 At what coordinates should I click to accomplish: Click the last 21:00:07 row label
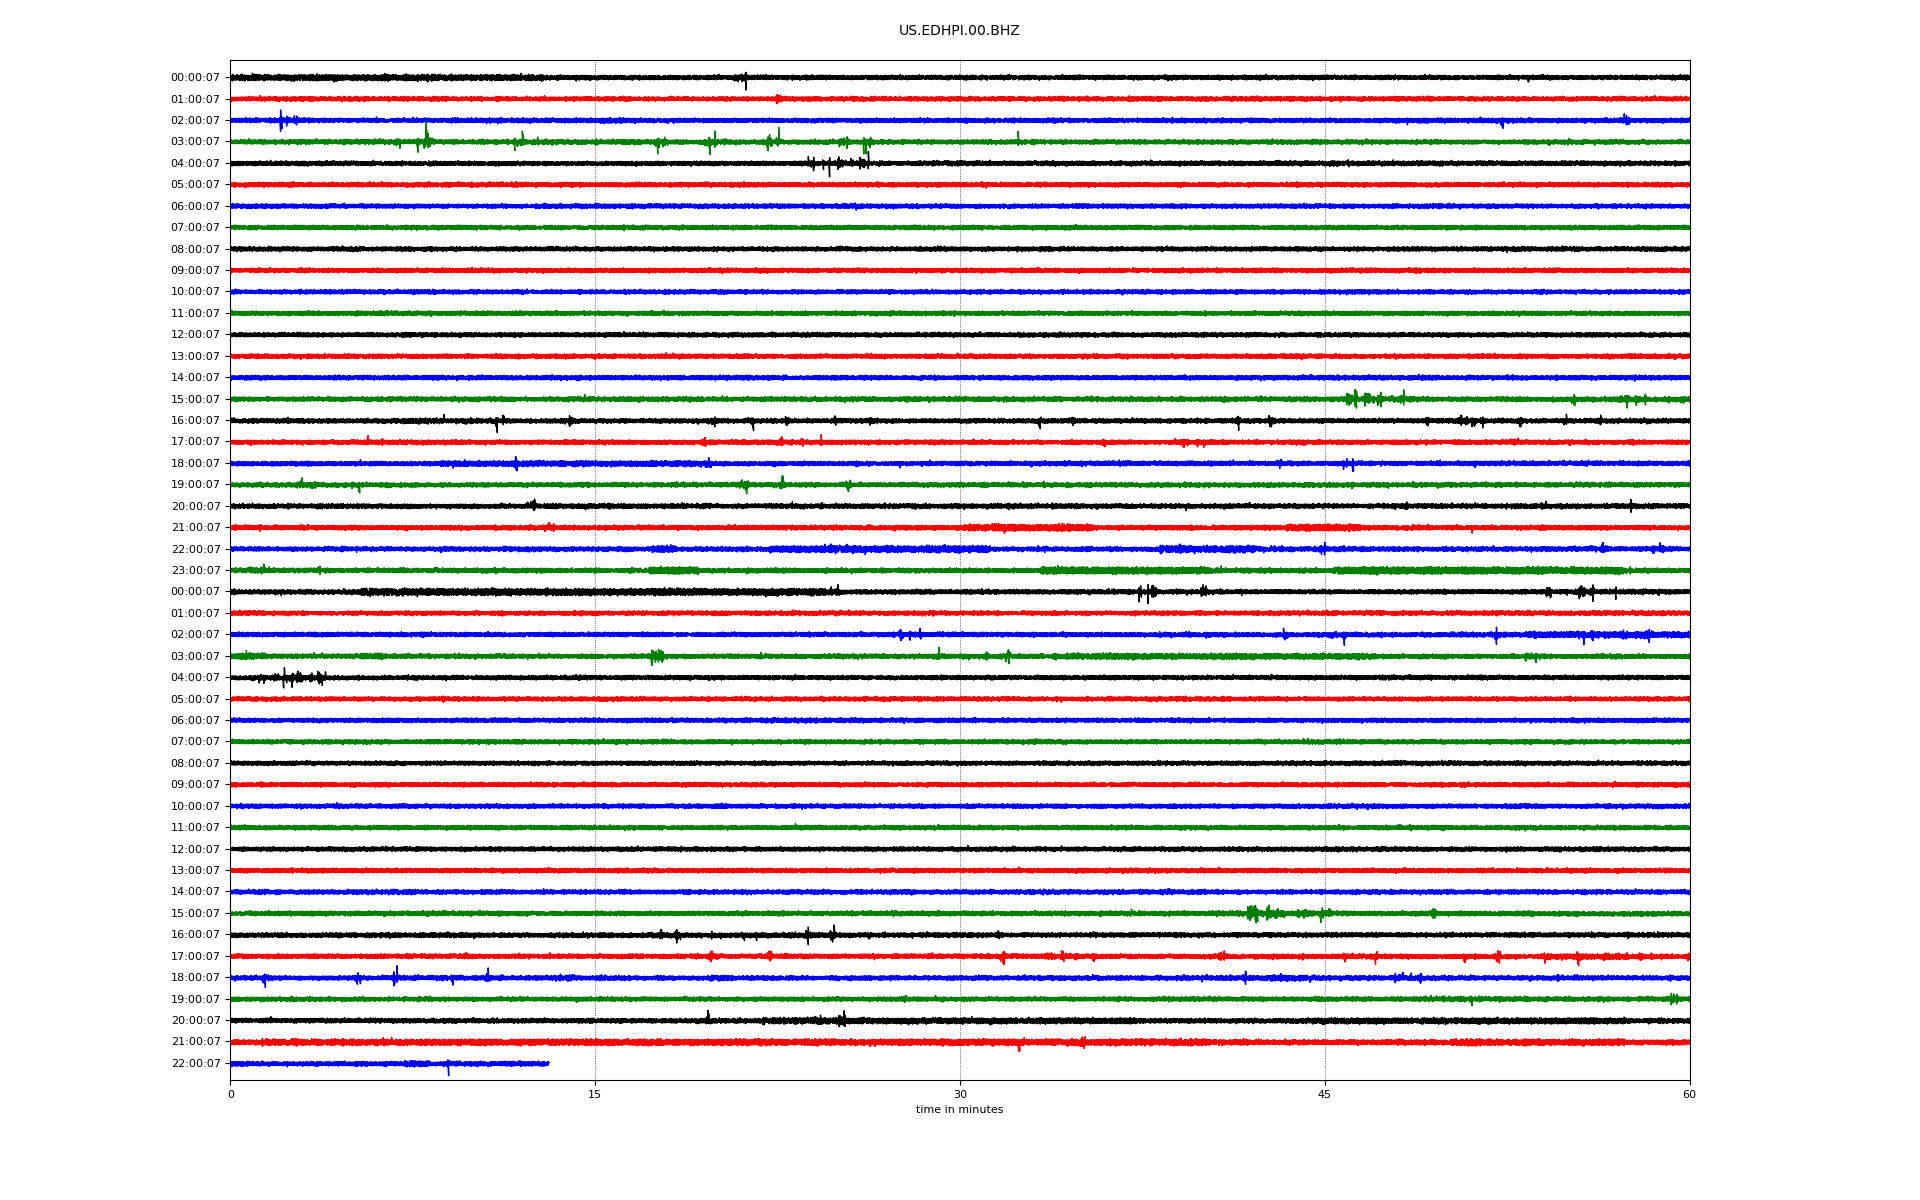click(195, 1042)
